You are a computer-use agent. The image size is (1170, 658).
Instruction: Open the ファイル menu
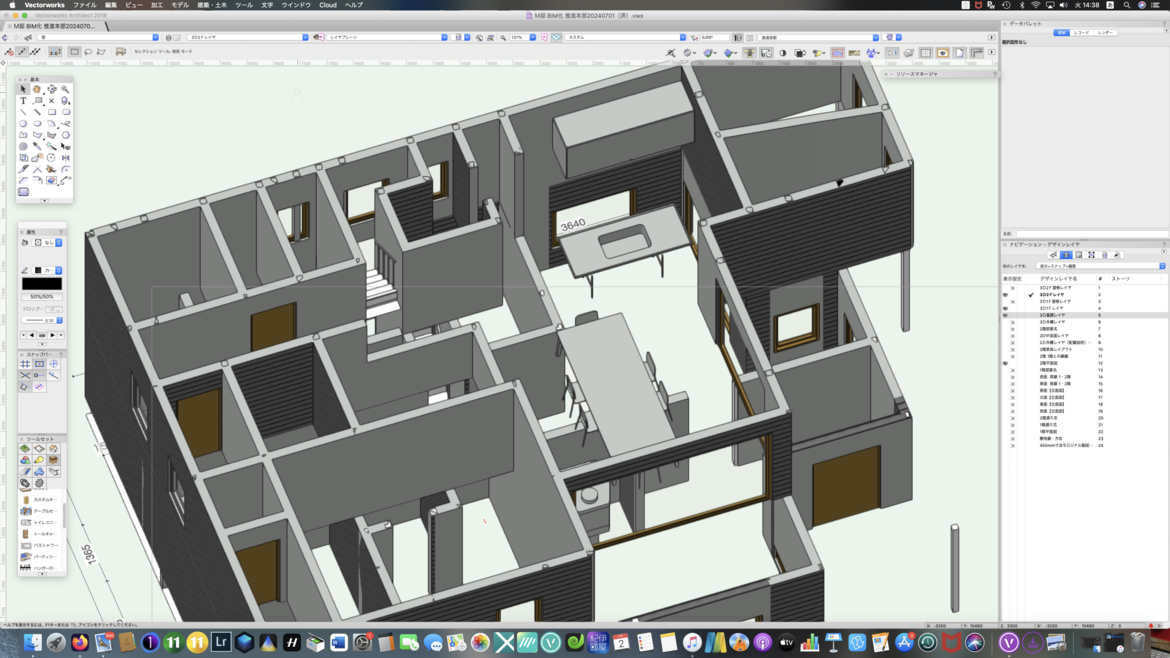pos(85,5)
